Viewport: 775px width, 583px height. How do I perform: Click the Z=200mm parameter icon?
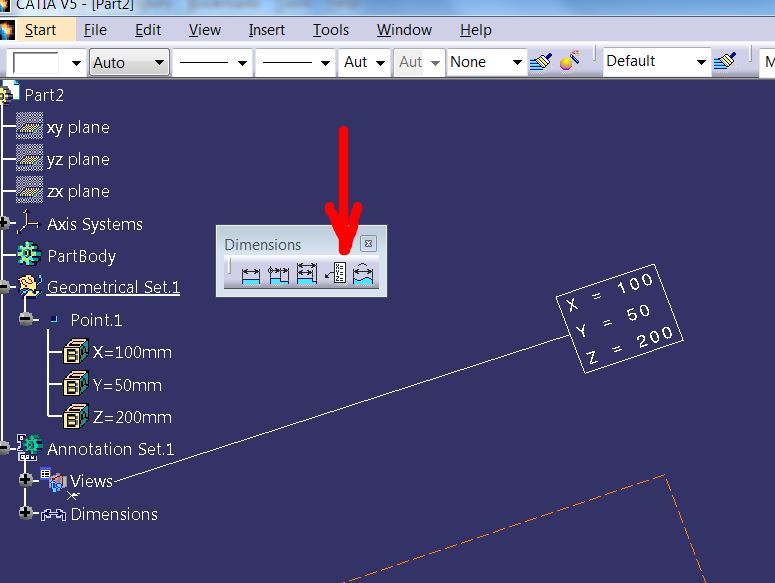76,416
